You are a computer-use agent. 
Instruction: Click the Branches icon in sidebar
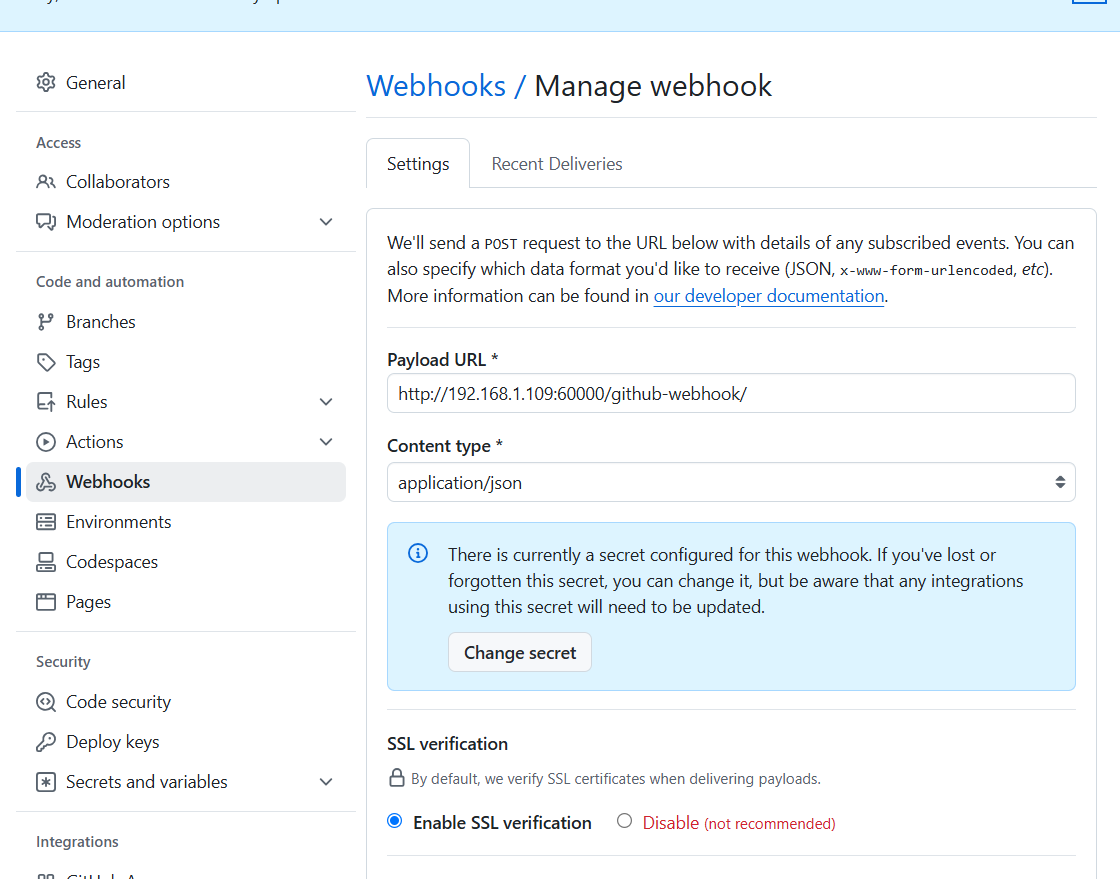[x=45, y=321]
